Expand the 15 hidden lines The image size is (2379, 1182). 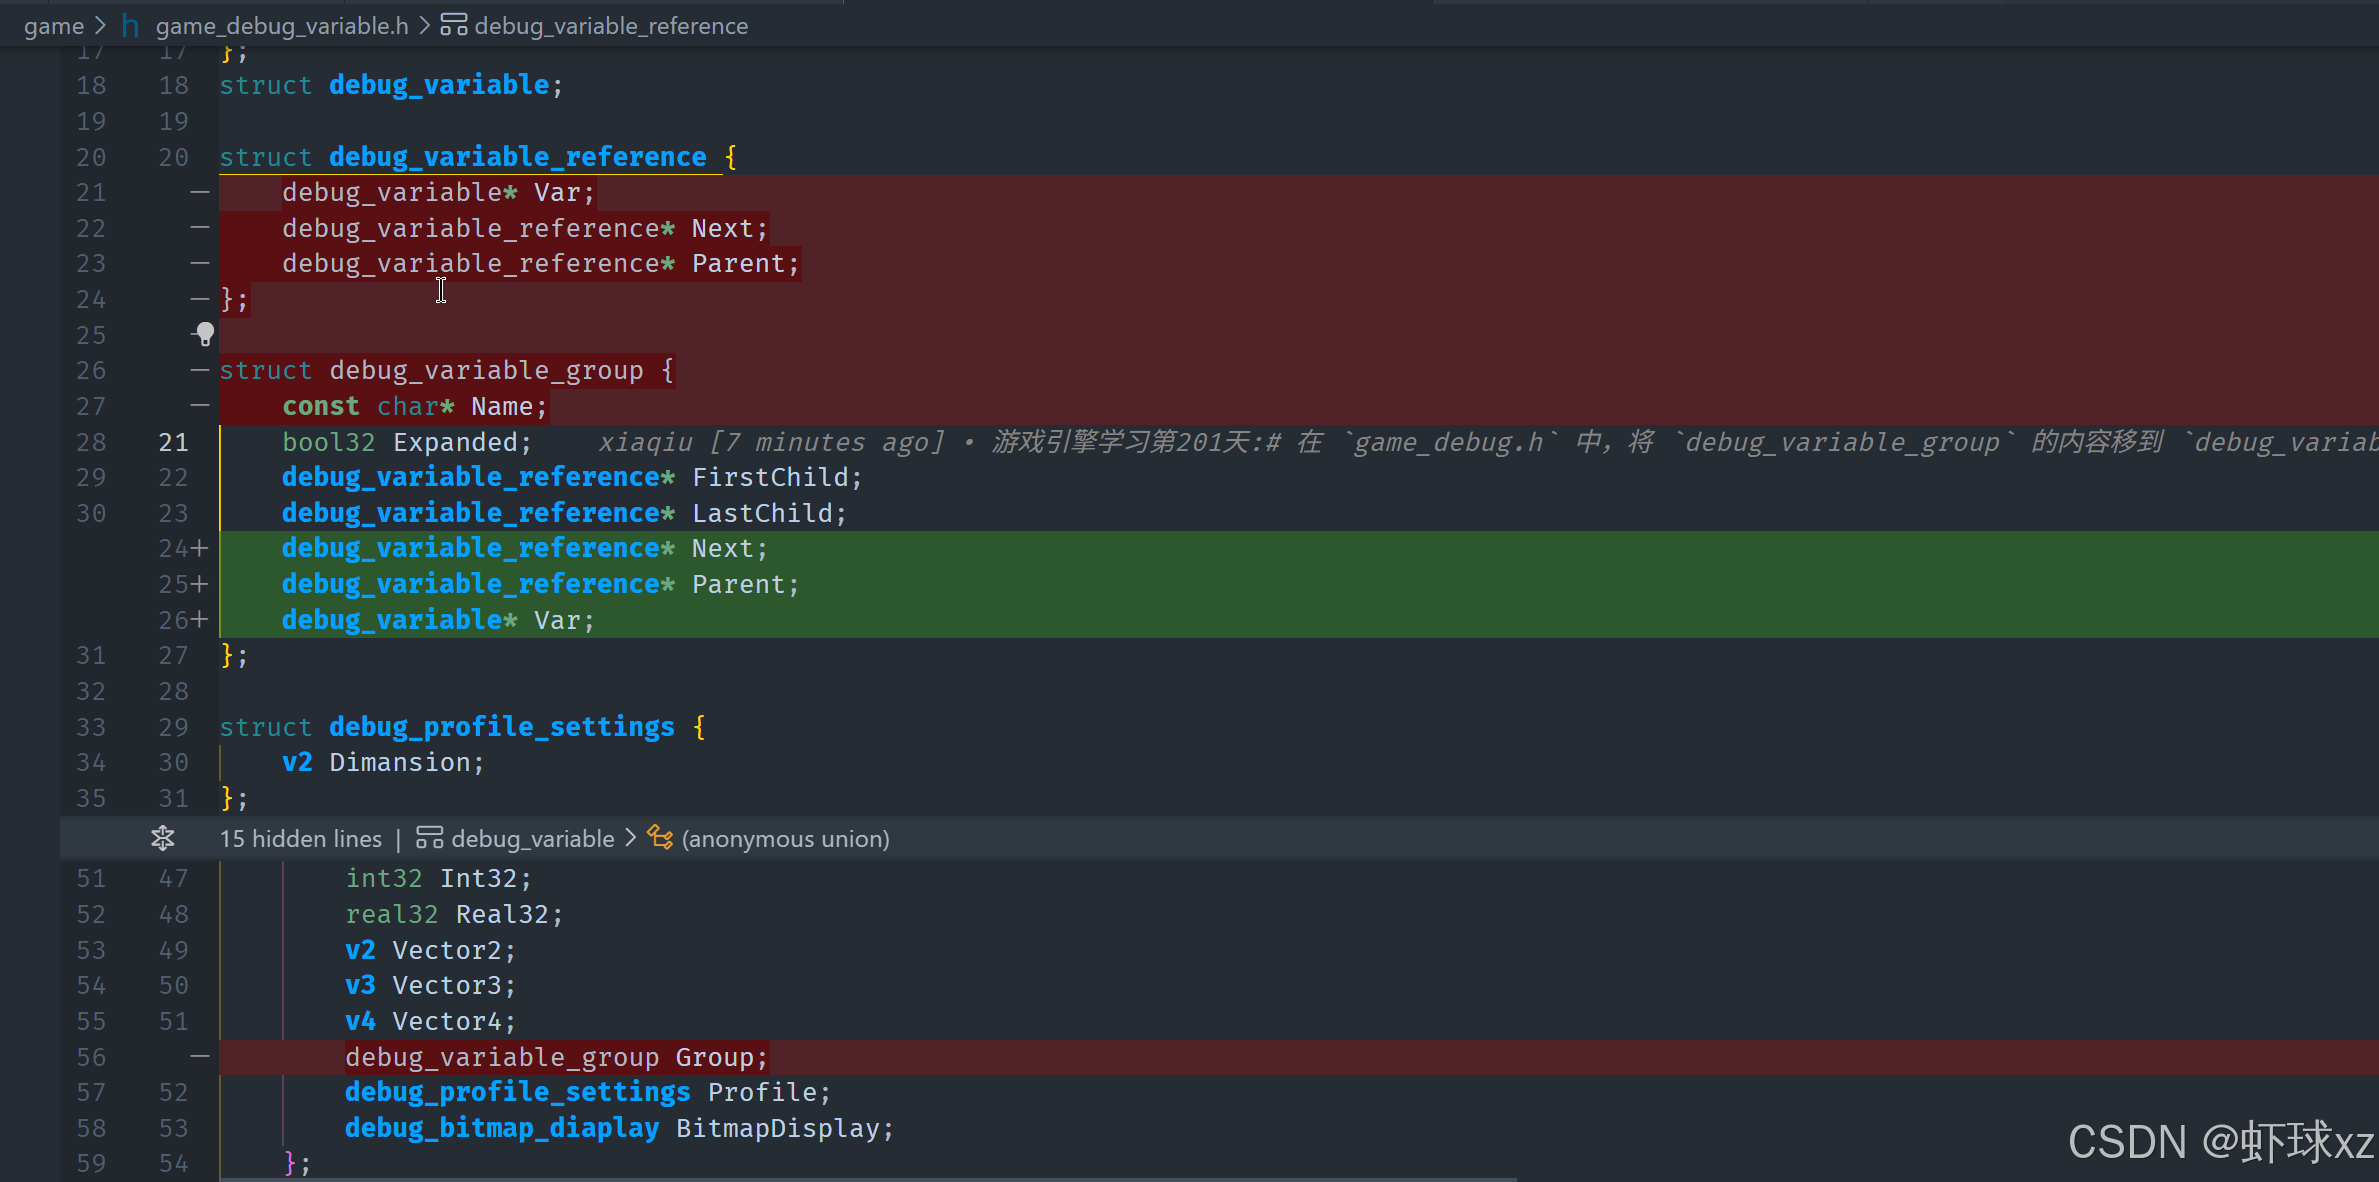click(x=300, y=838)
